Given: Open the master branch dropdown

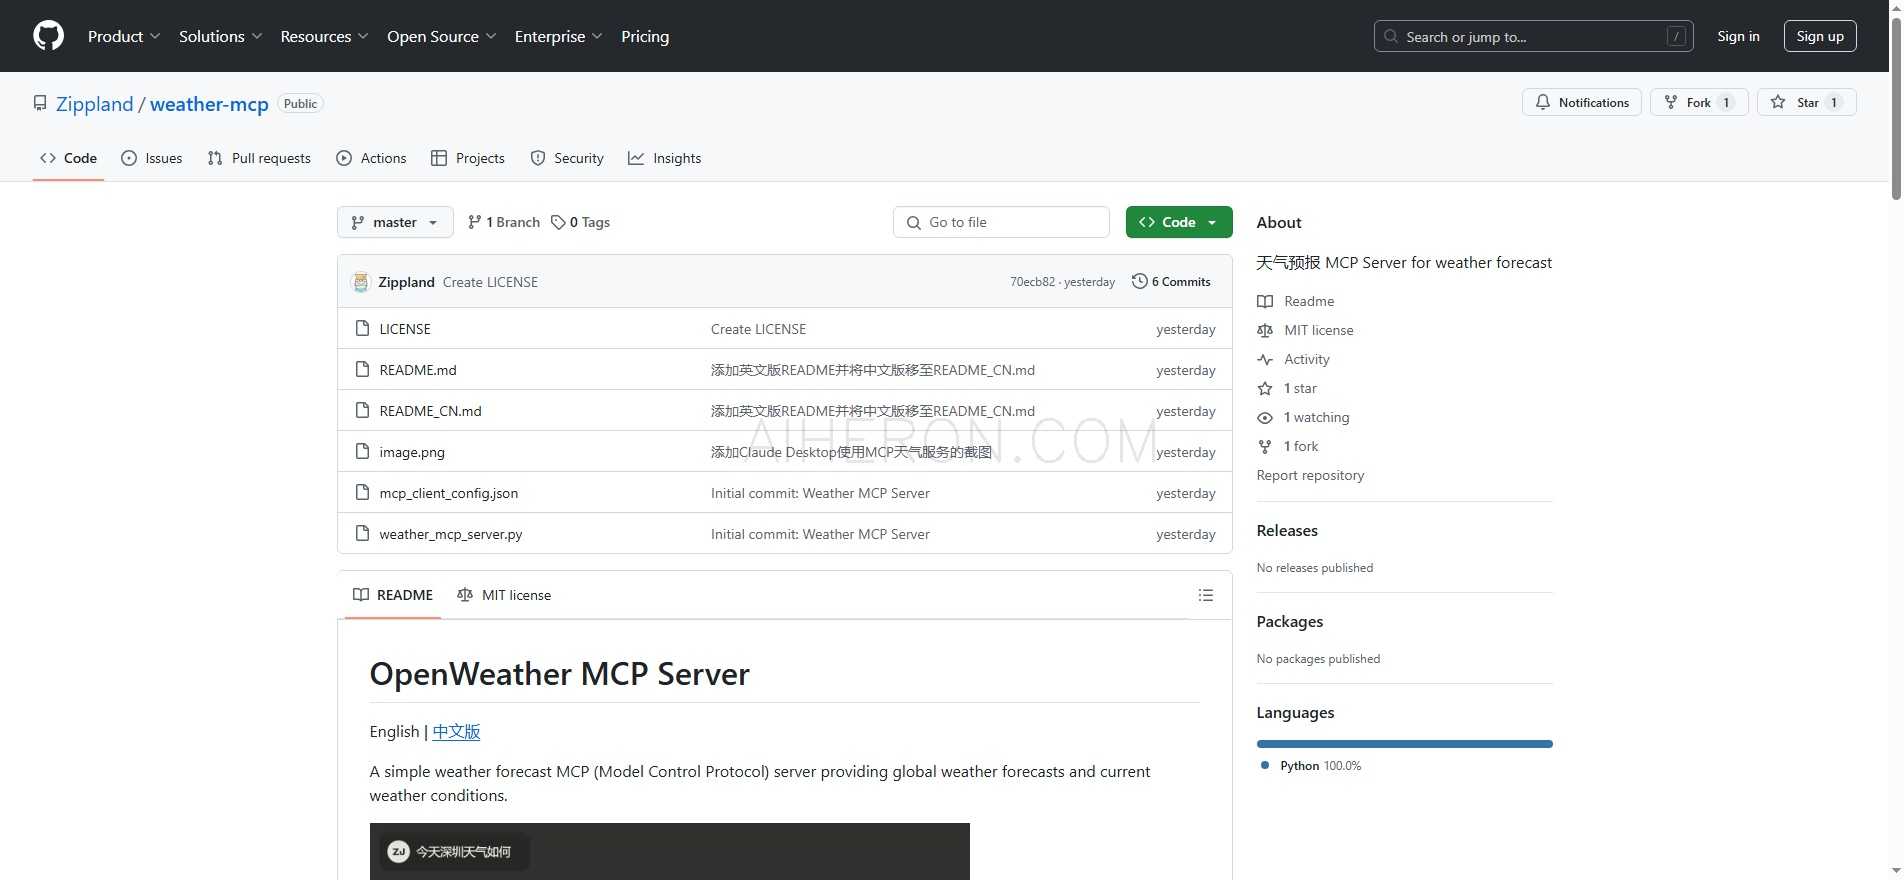Looking at the screenshot, I should [x=395, y=222].
